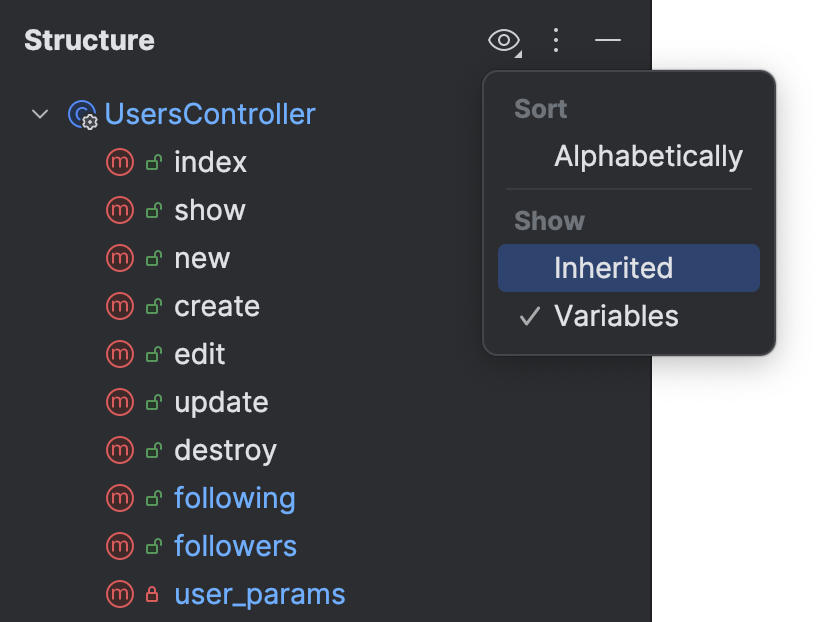This screenshot has width=822, height=622.
Task: Open the Structure panel kebab menu
Action: [556, 41]
